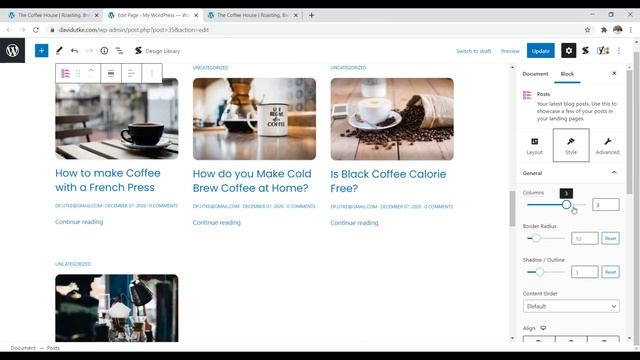The height and width of the screenshot is (360, 640).
Task: Click the French Press coffee cup image
Action: (x=117, y=122)
